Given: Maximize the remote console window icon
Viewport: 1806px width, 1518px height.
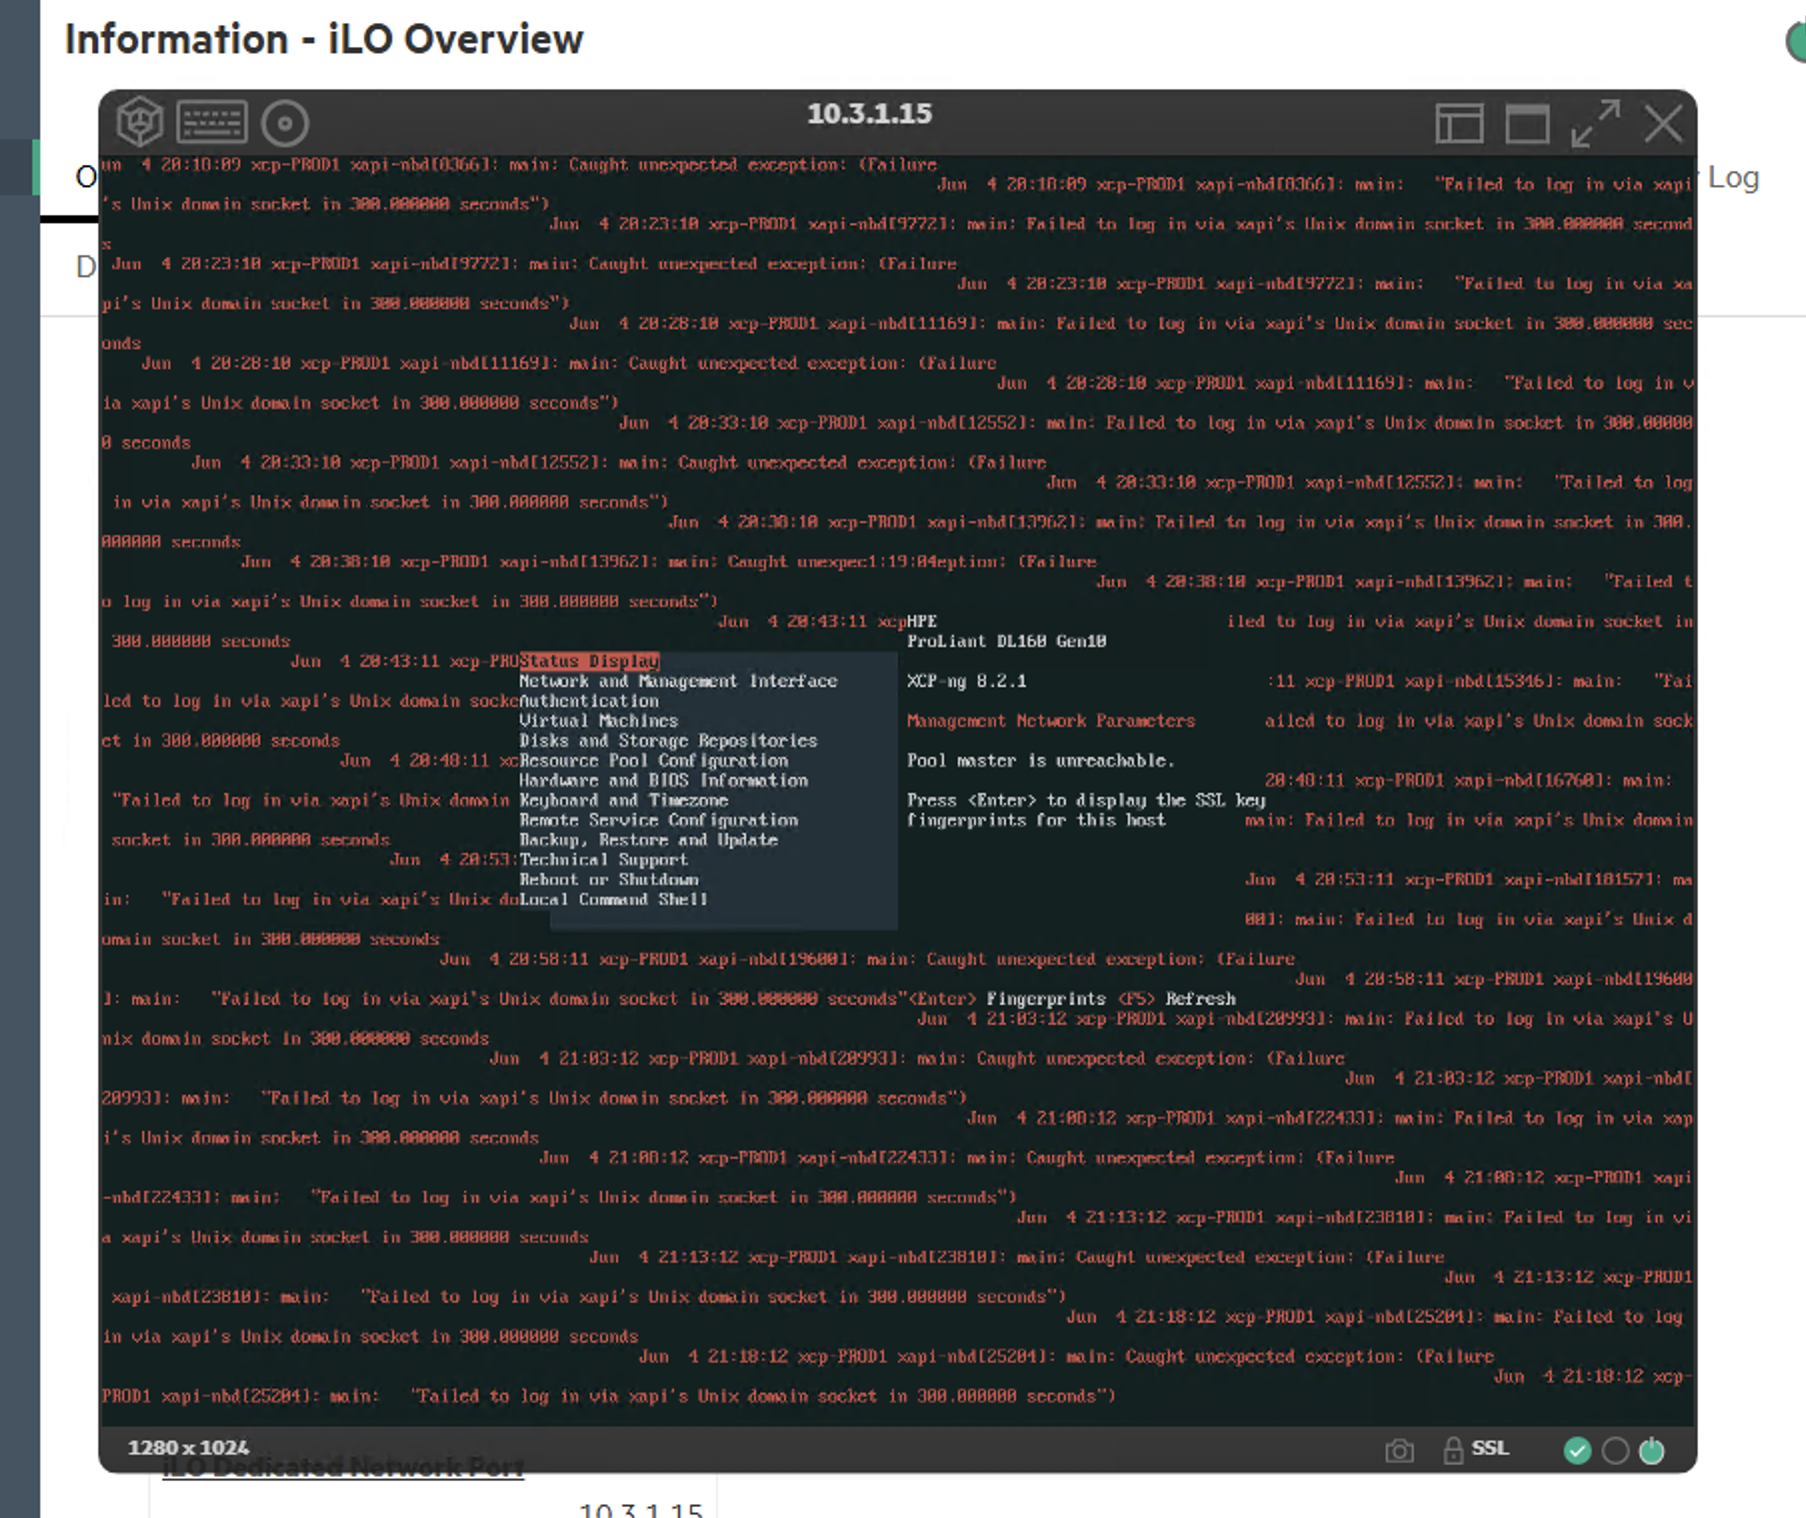Looking at the screenshot, I should point(1527,124).
